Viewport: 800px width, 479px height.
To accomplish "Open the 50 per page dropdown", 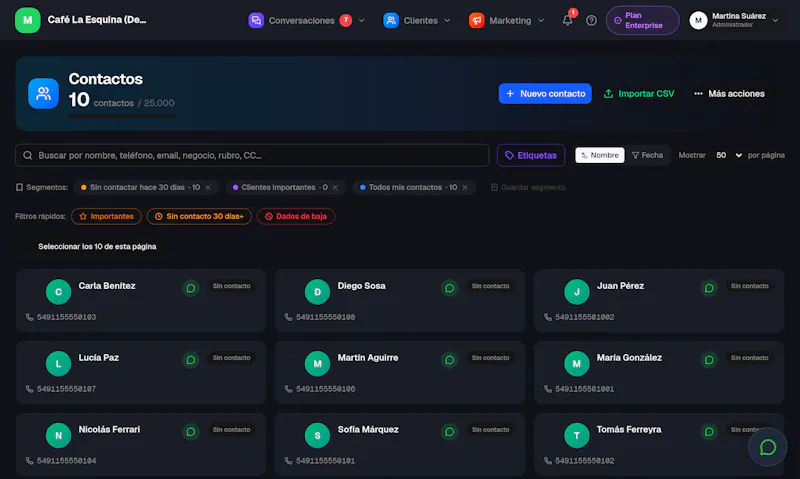I will pyautogui.click(x=729, y=155).
